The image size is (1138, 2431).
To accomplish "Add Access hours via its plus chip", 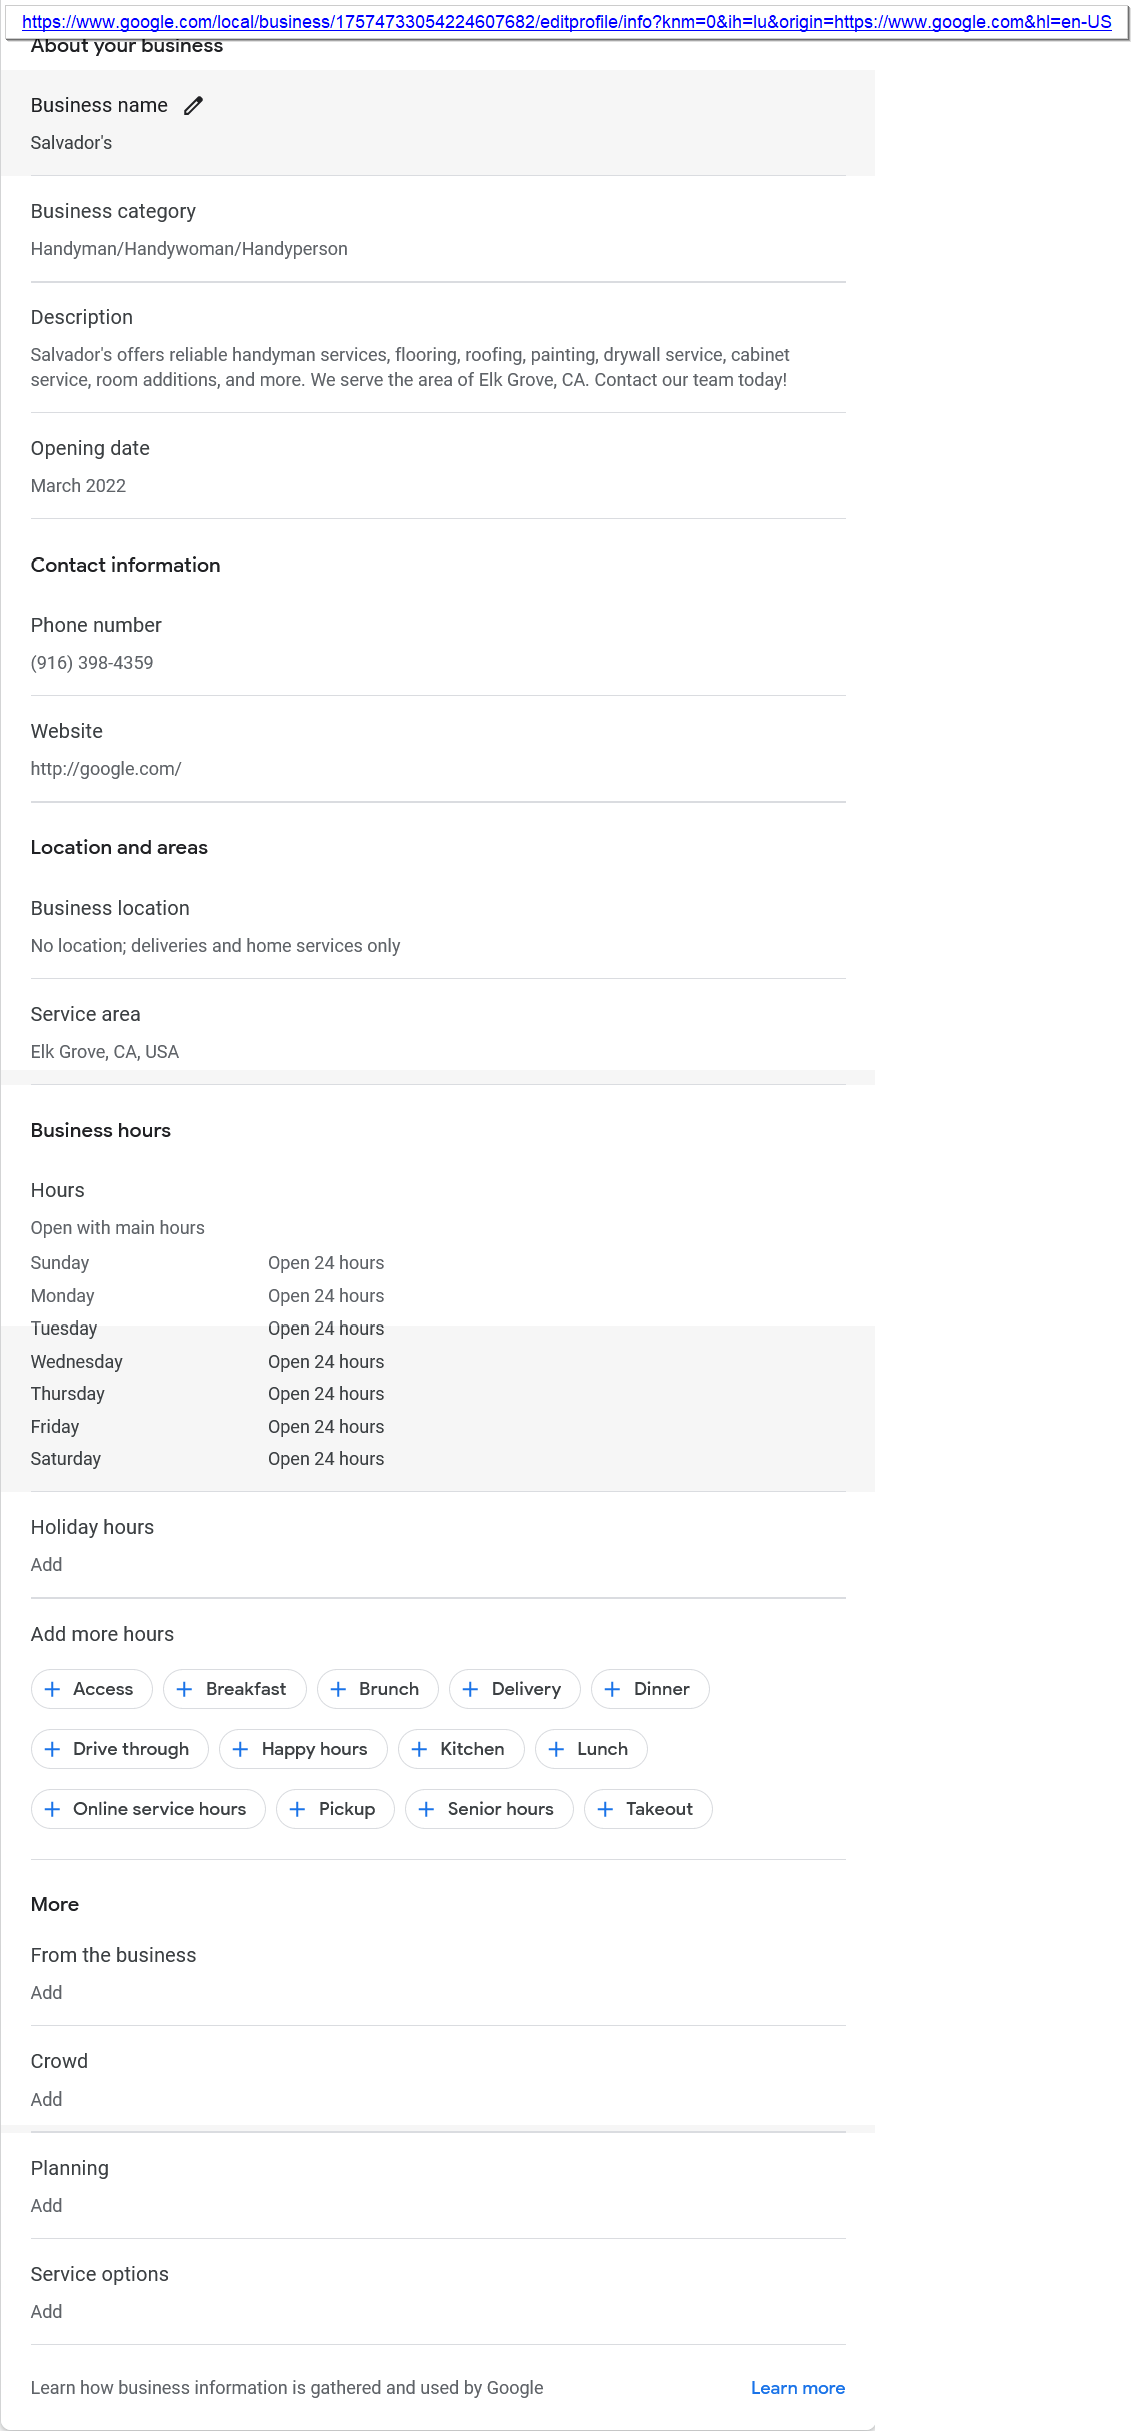I will [92, 1689].
